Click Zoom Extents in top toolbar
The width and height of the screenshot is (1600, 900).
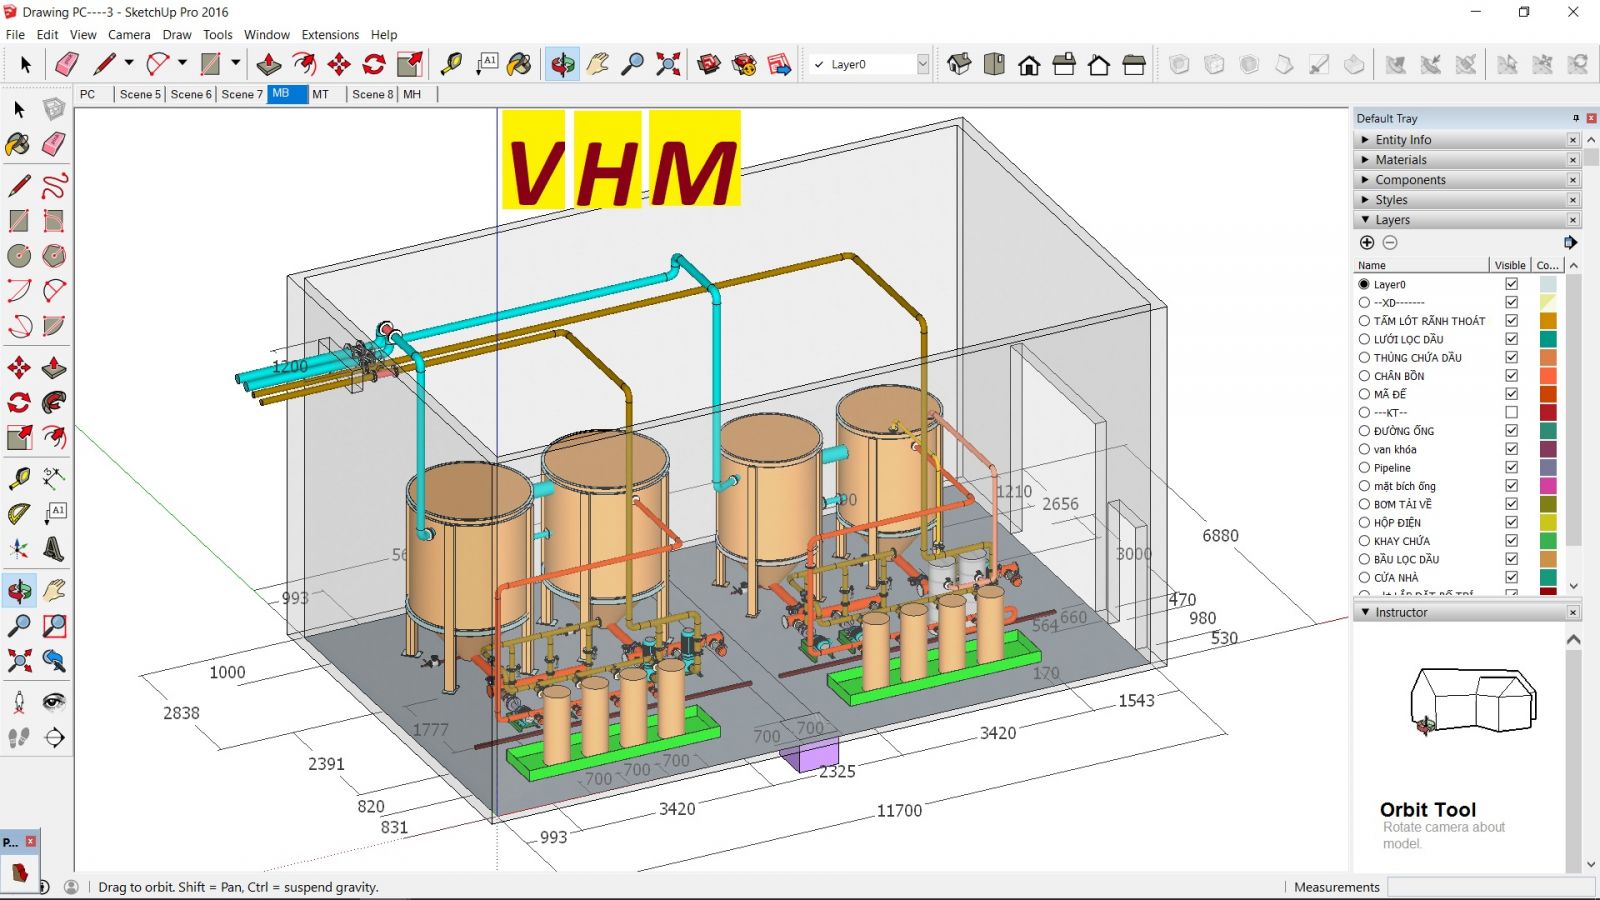(x=668, y=64)
